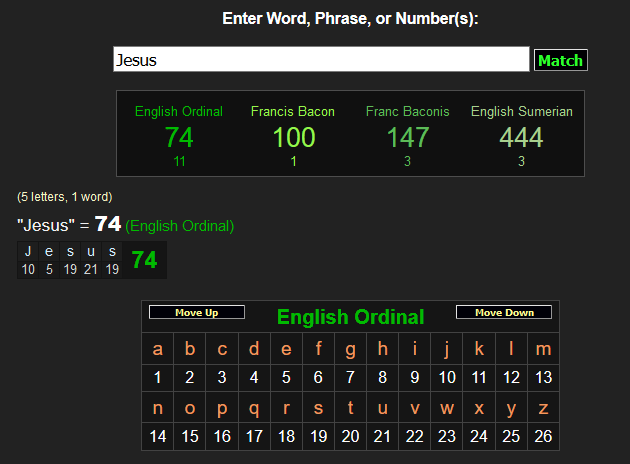Click letter 'n' in cipher chart
The height and width of the screenshot is (464, 630).
[158, 408]
